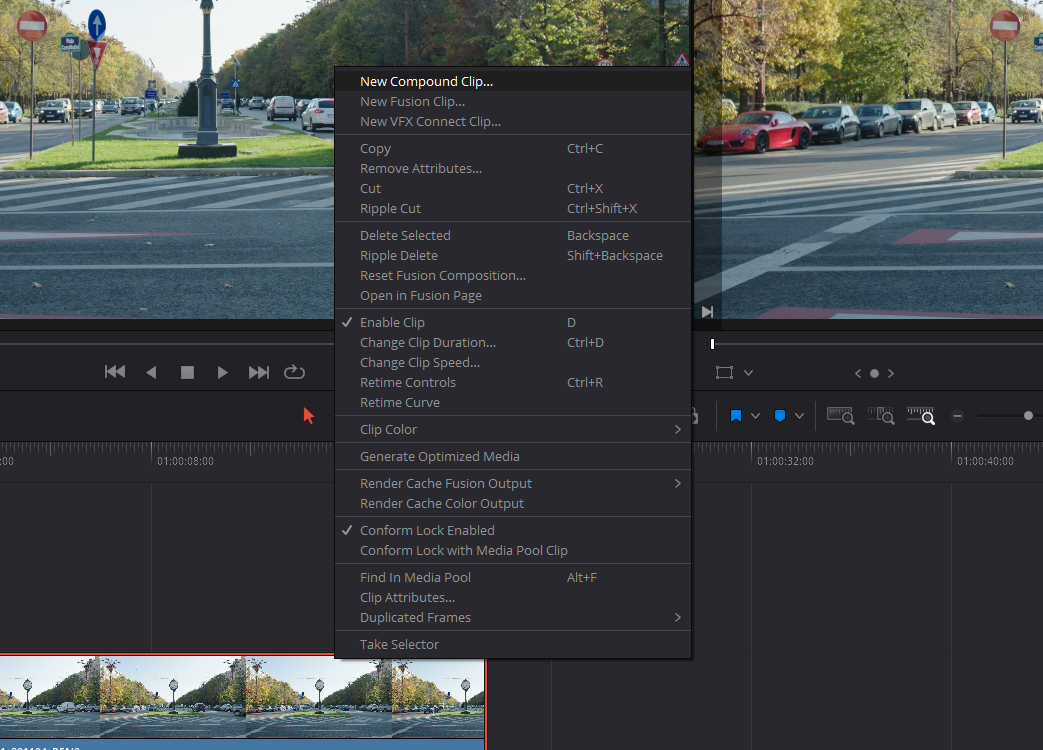This screenshot has width=1043, height=750.
Task: Click the zoom out minus button
Action: coord(957,416)
